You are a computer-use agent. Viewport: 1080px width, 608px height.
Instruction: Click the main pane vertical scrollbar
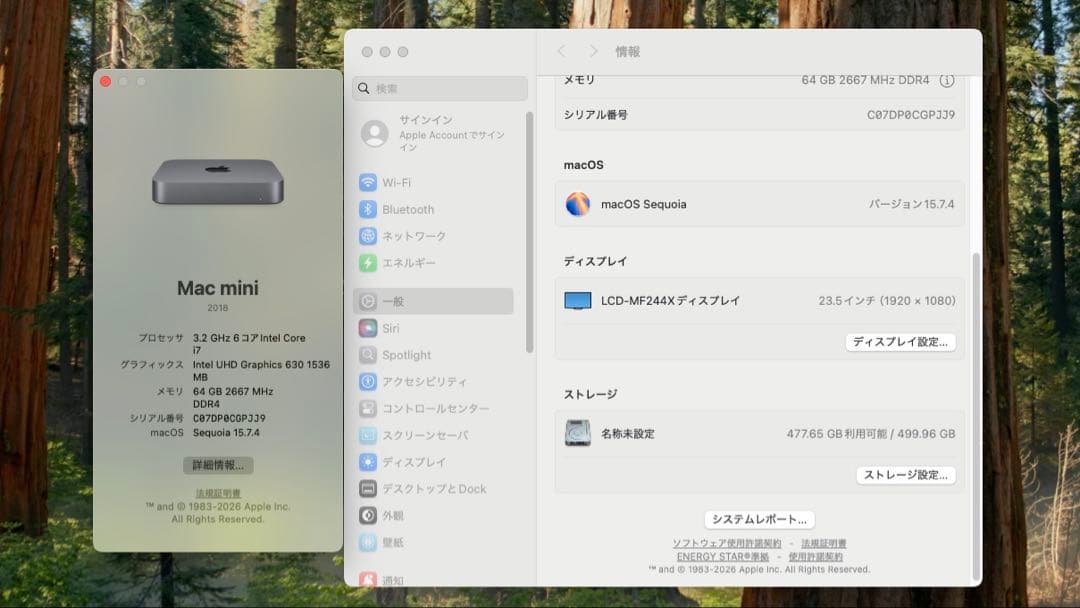975,418
